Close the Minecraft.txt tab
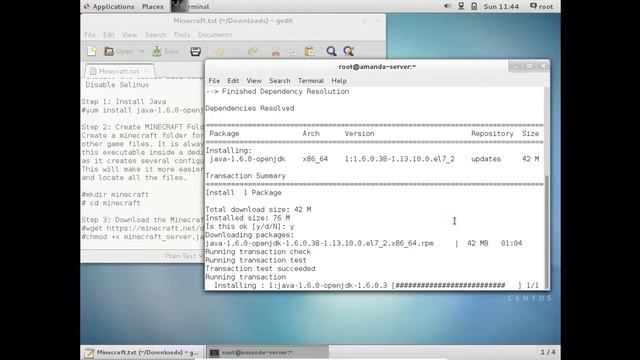Viewport: 640px width, 360px height. point(147,71)
